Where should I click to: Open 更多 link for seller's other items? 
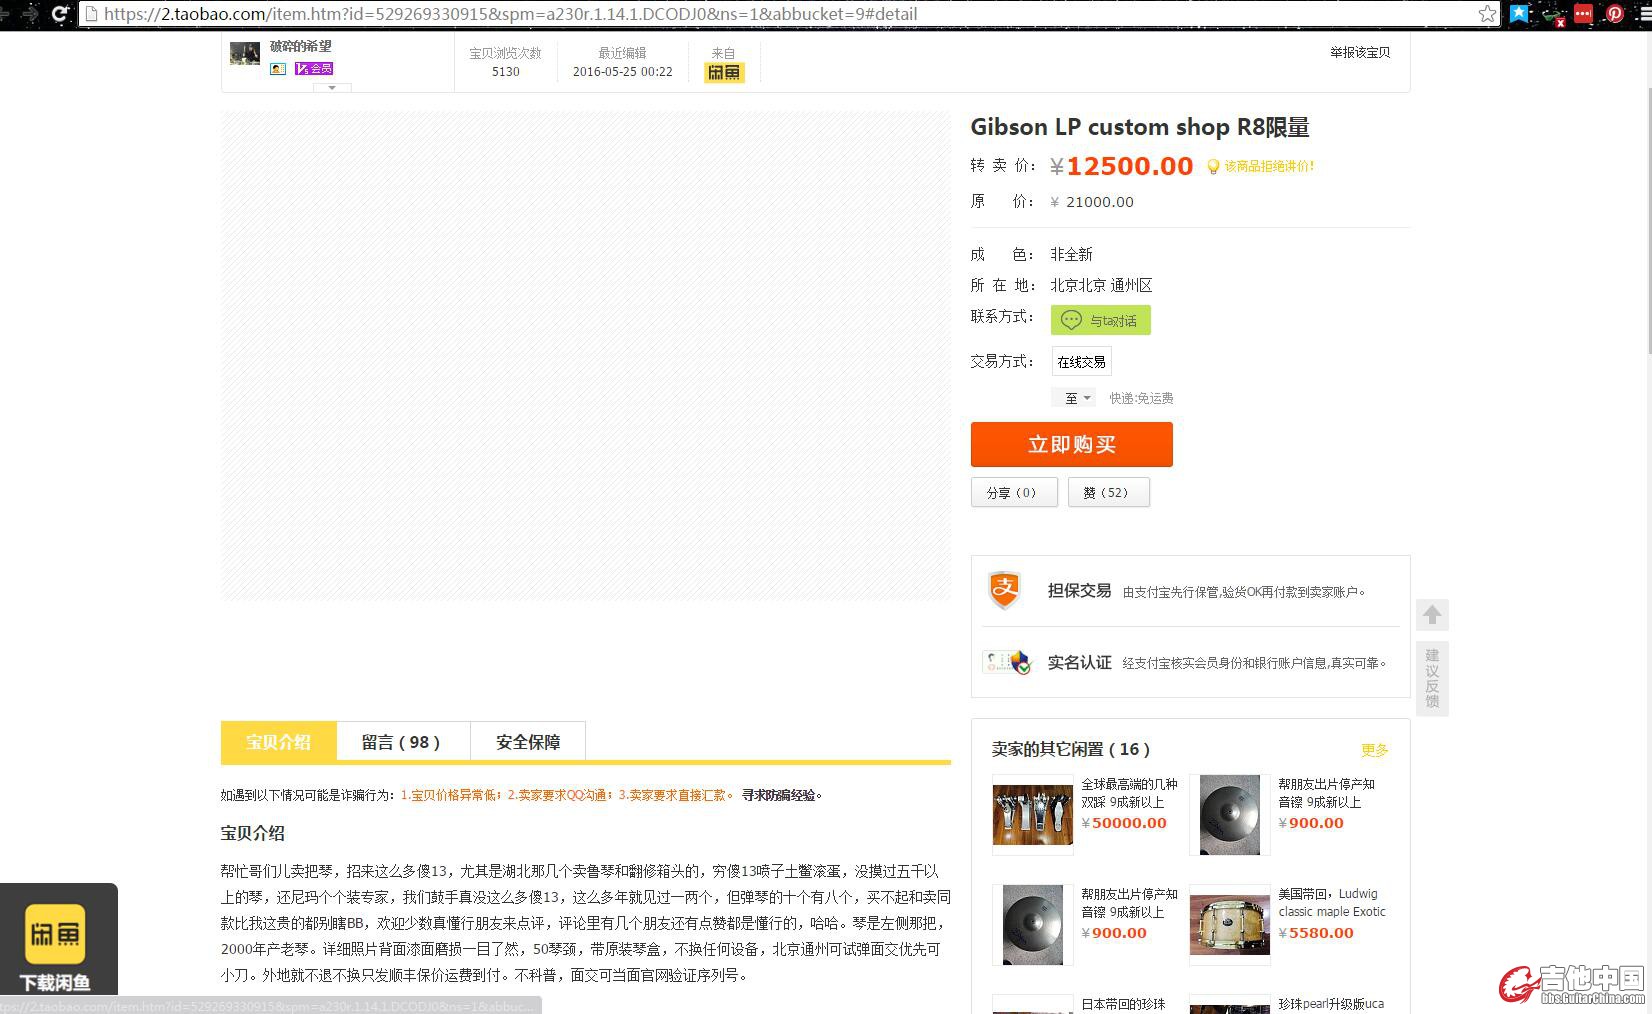click(x=1374, y=750)
